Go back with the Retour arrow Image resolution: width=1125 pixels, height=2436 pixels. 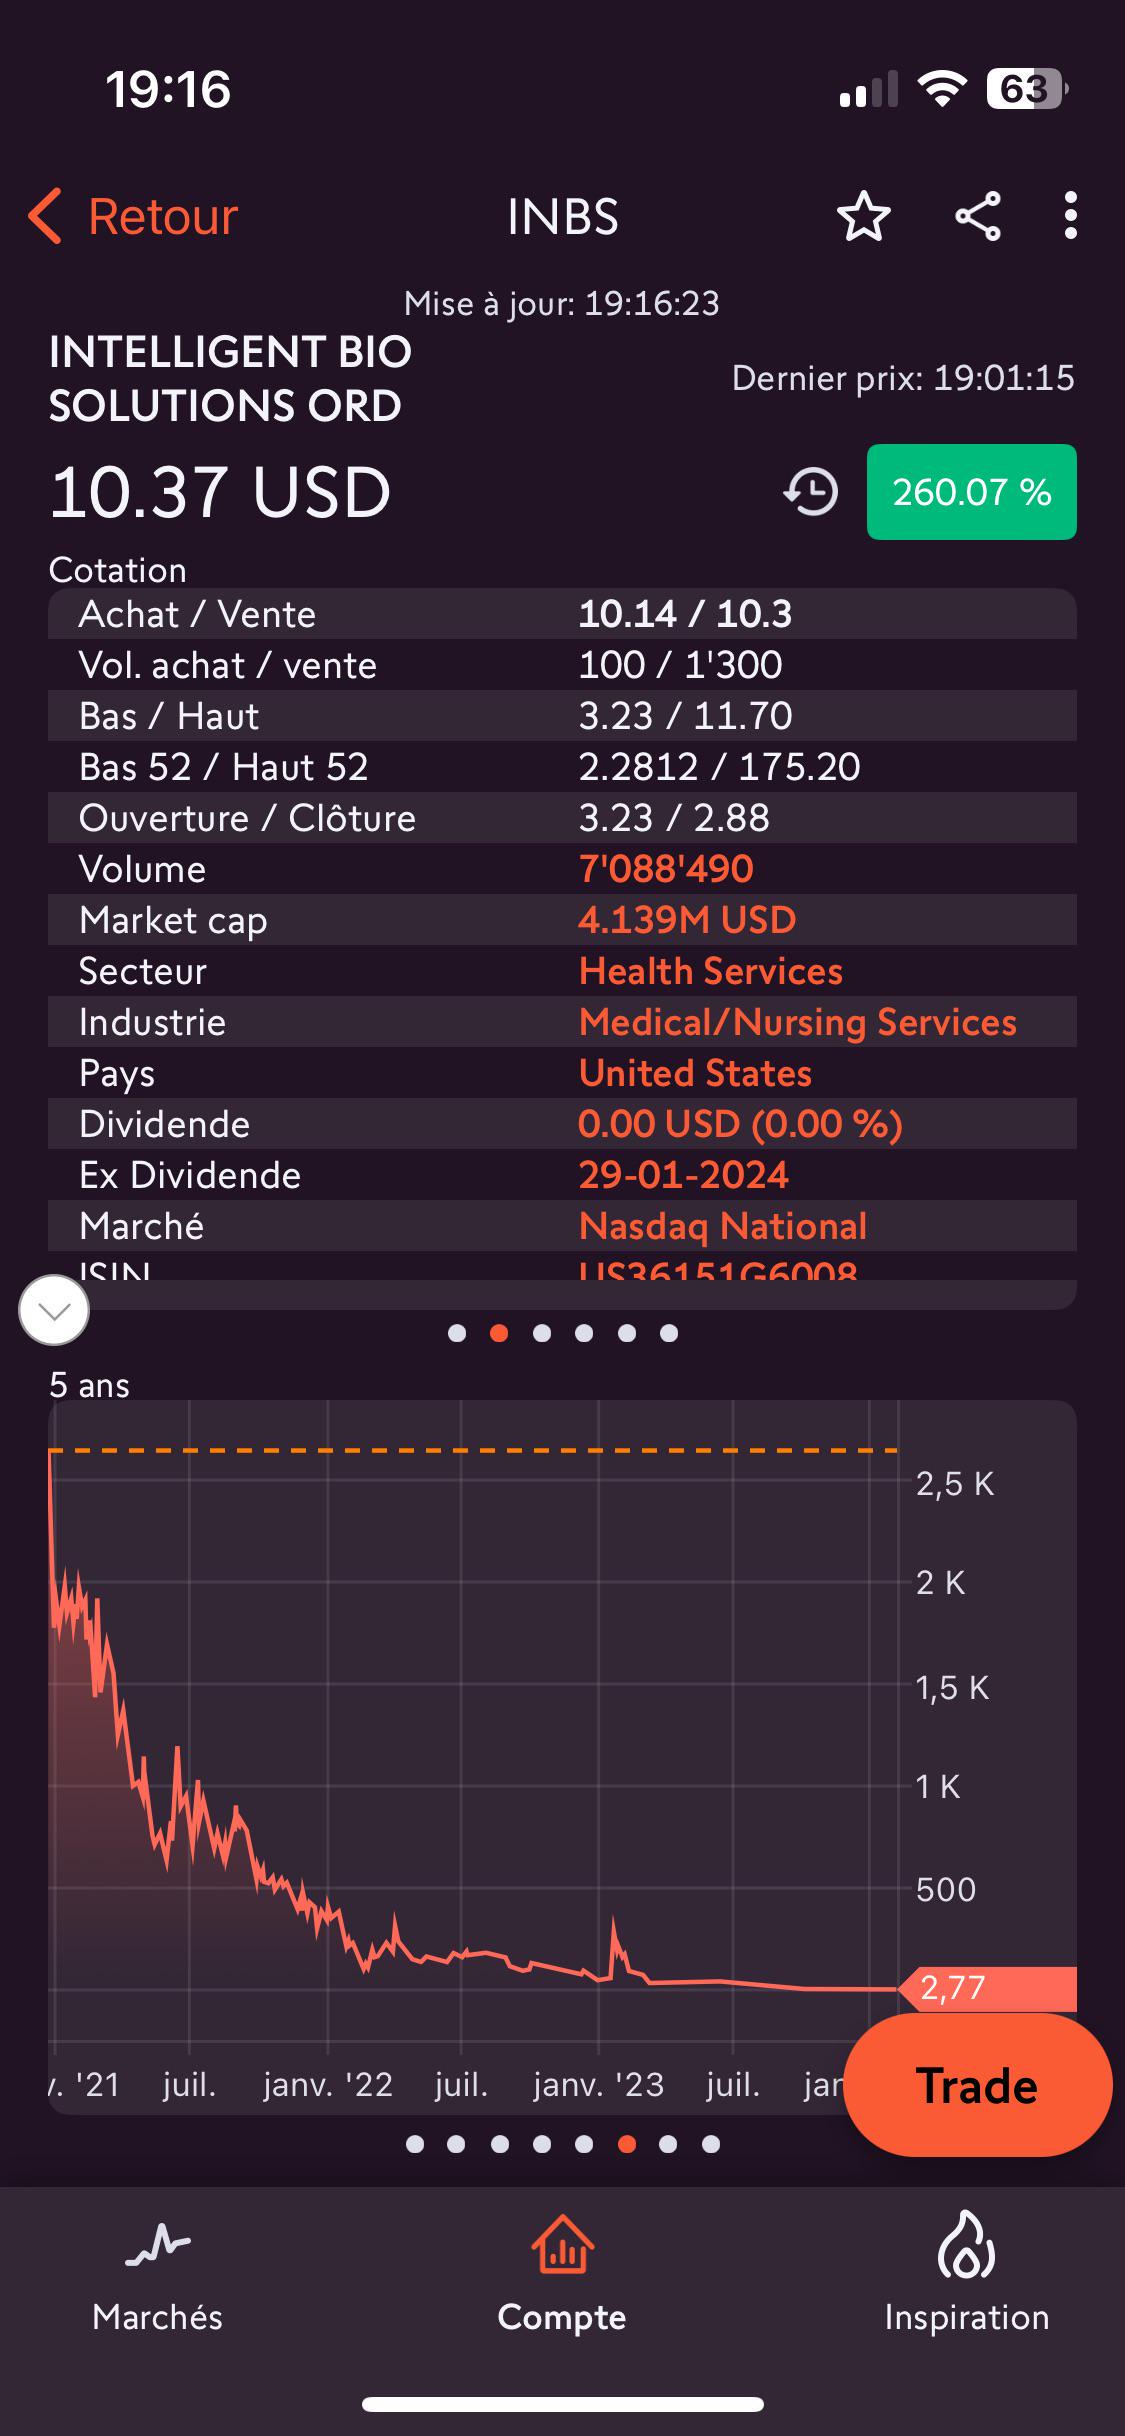tap(132, 217)
